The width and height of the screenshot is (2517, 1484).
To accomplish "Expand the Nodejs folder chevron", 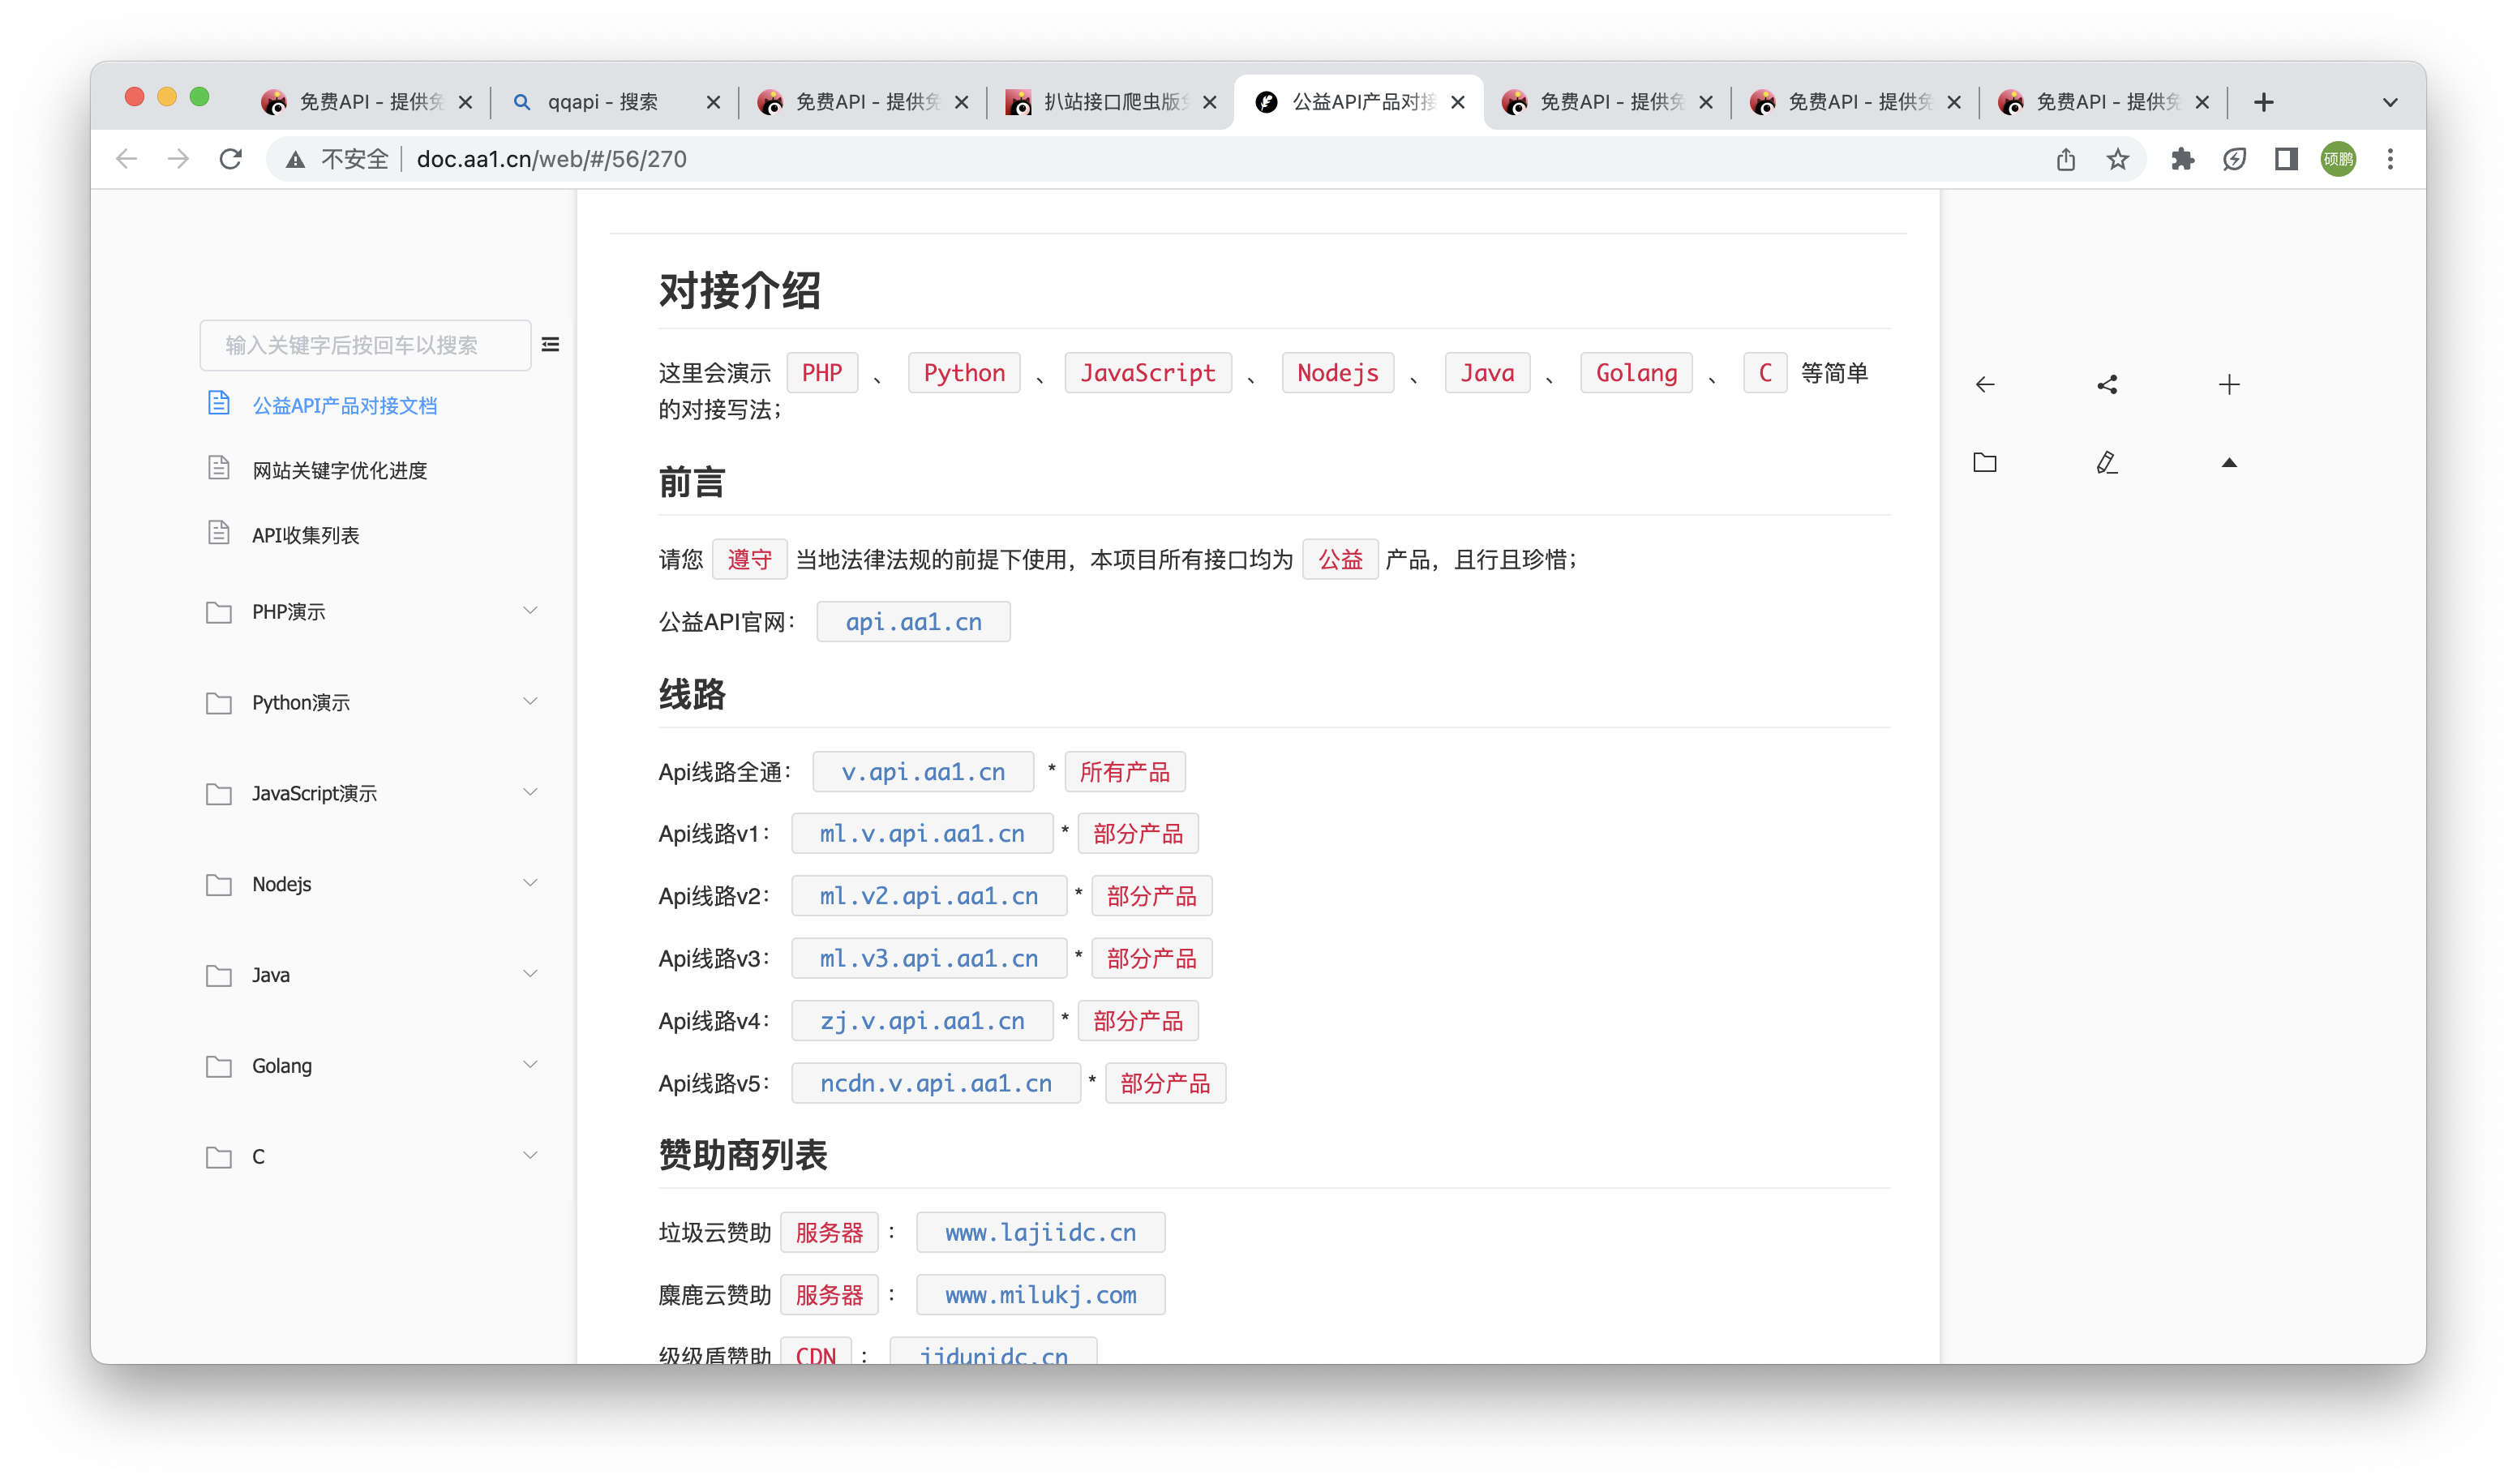I will [x=530, y=883].
